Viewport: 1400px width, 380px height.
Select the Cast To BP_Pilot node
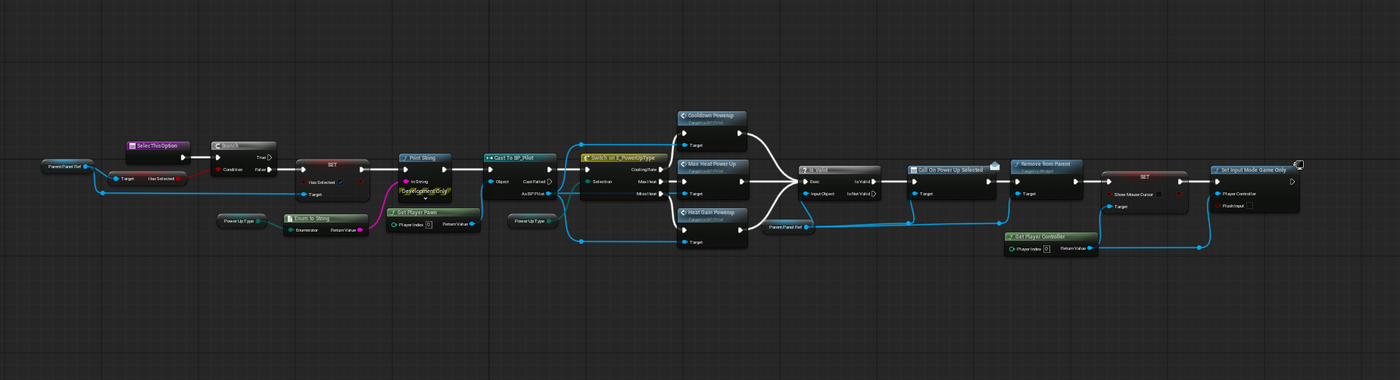pos(520,176)
